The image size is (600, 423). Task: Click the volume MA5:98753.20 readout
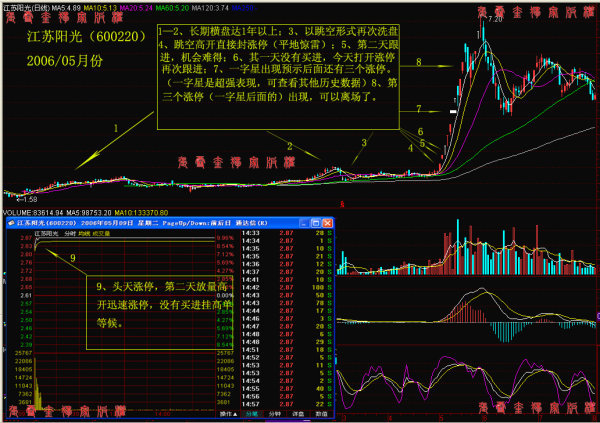[x=89, y=212]
